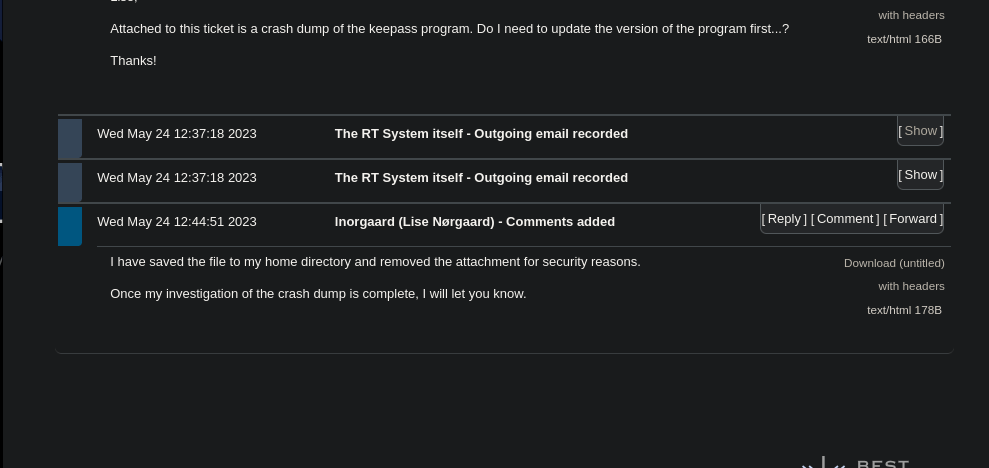Click the upper "Outgoing email recorded" title
The image size is (989, 468).
tap(481, 134)
